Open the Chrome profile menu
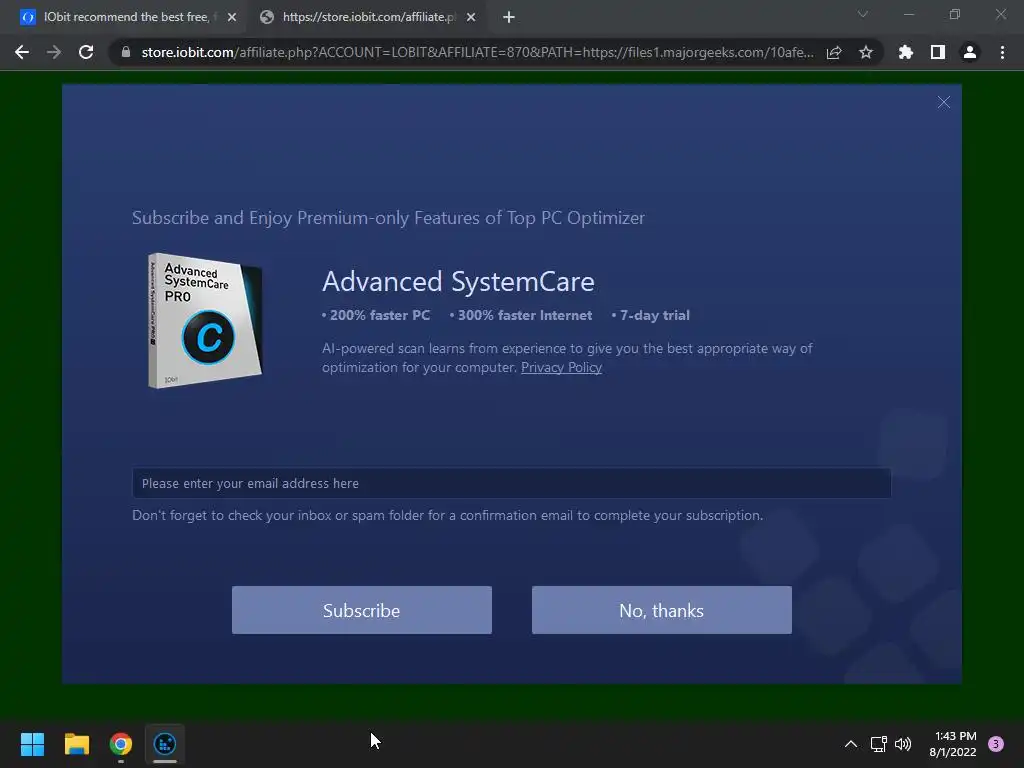The width and height of the screenshot is (1024, 768). tap(970, 52)
